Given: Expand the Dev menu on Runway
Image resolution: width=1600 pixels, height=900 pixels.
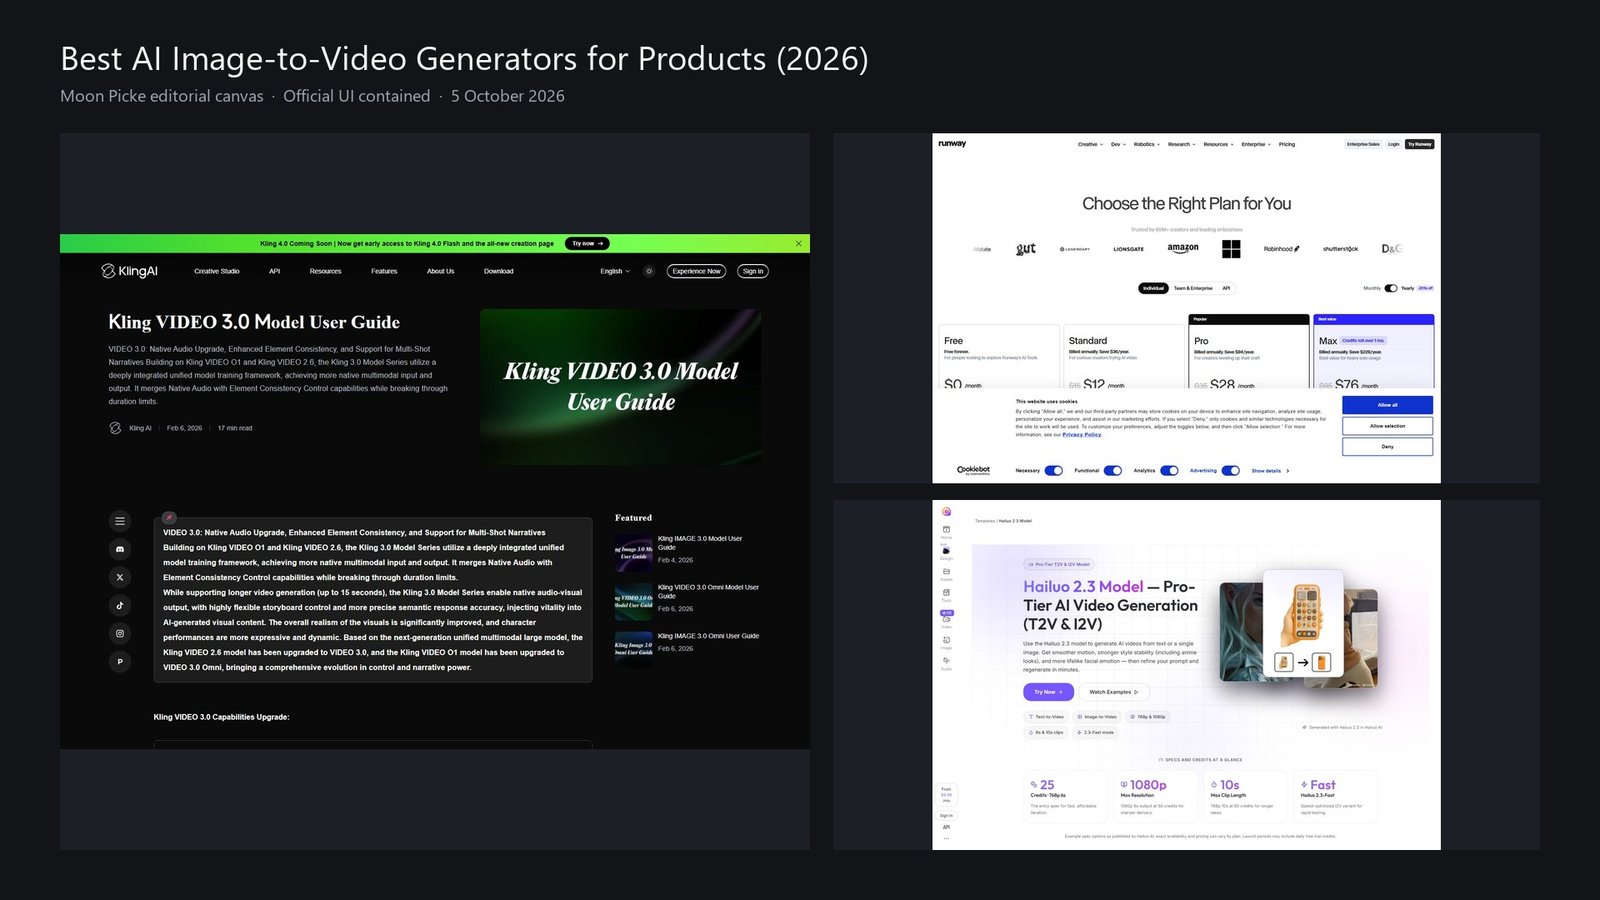Looking at the screenshot, I should click(1117, 144).
